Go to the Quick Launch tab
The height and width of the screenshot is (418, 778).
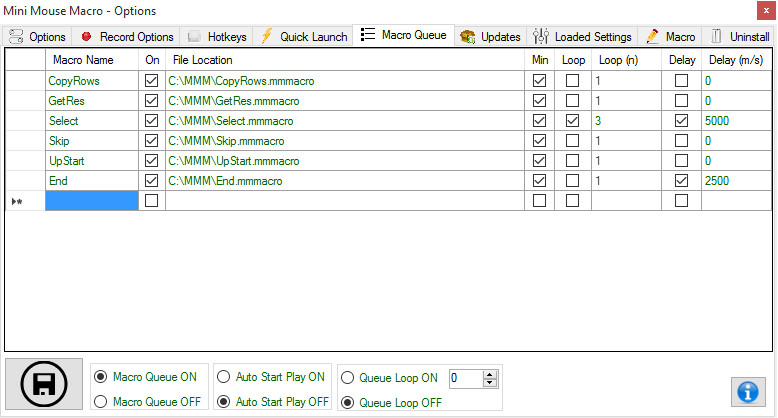click(304, 37)
